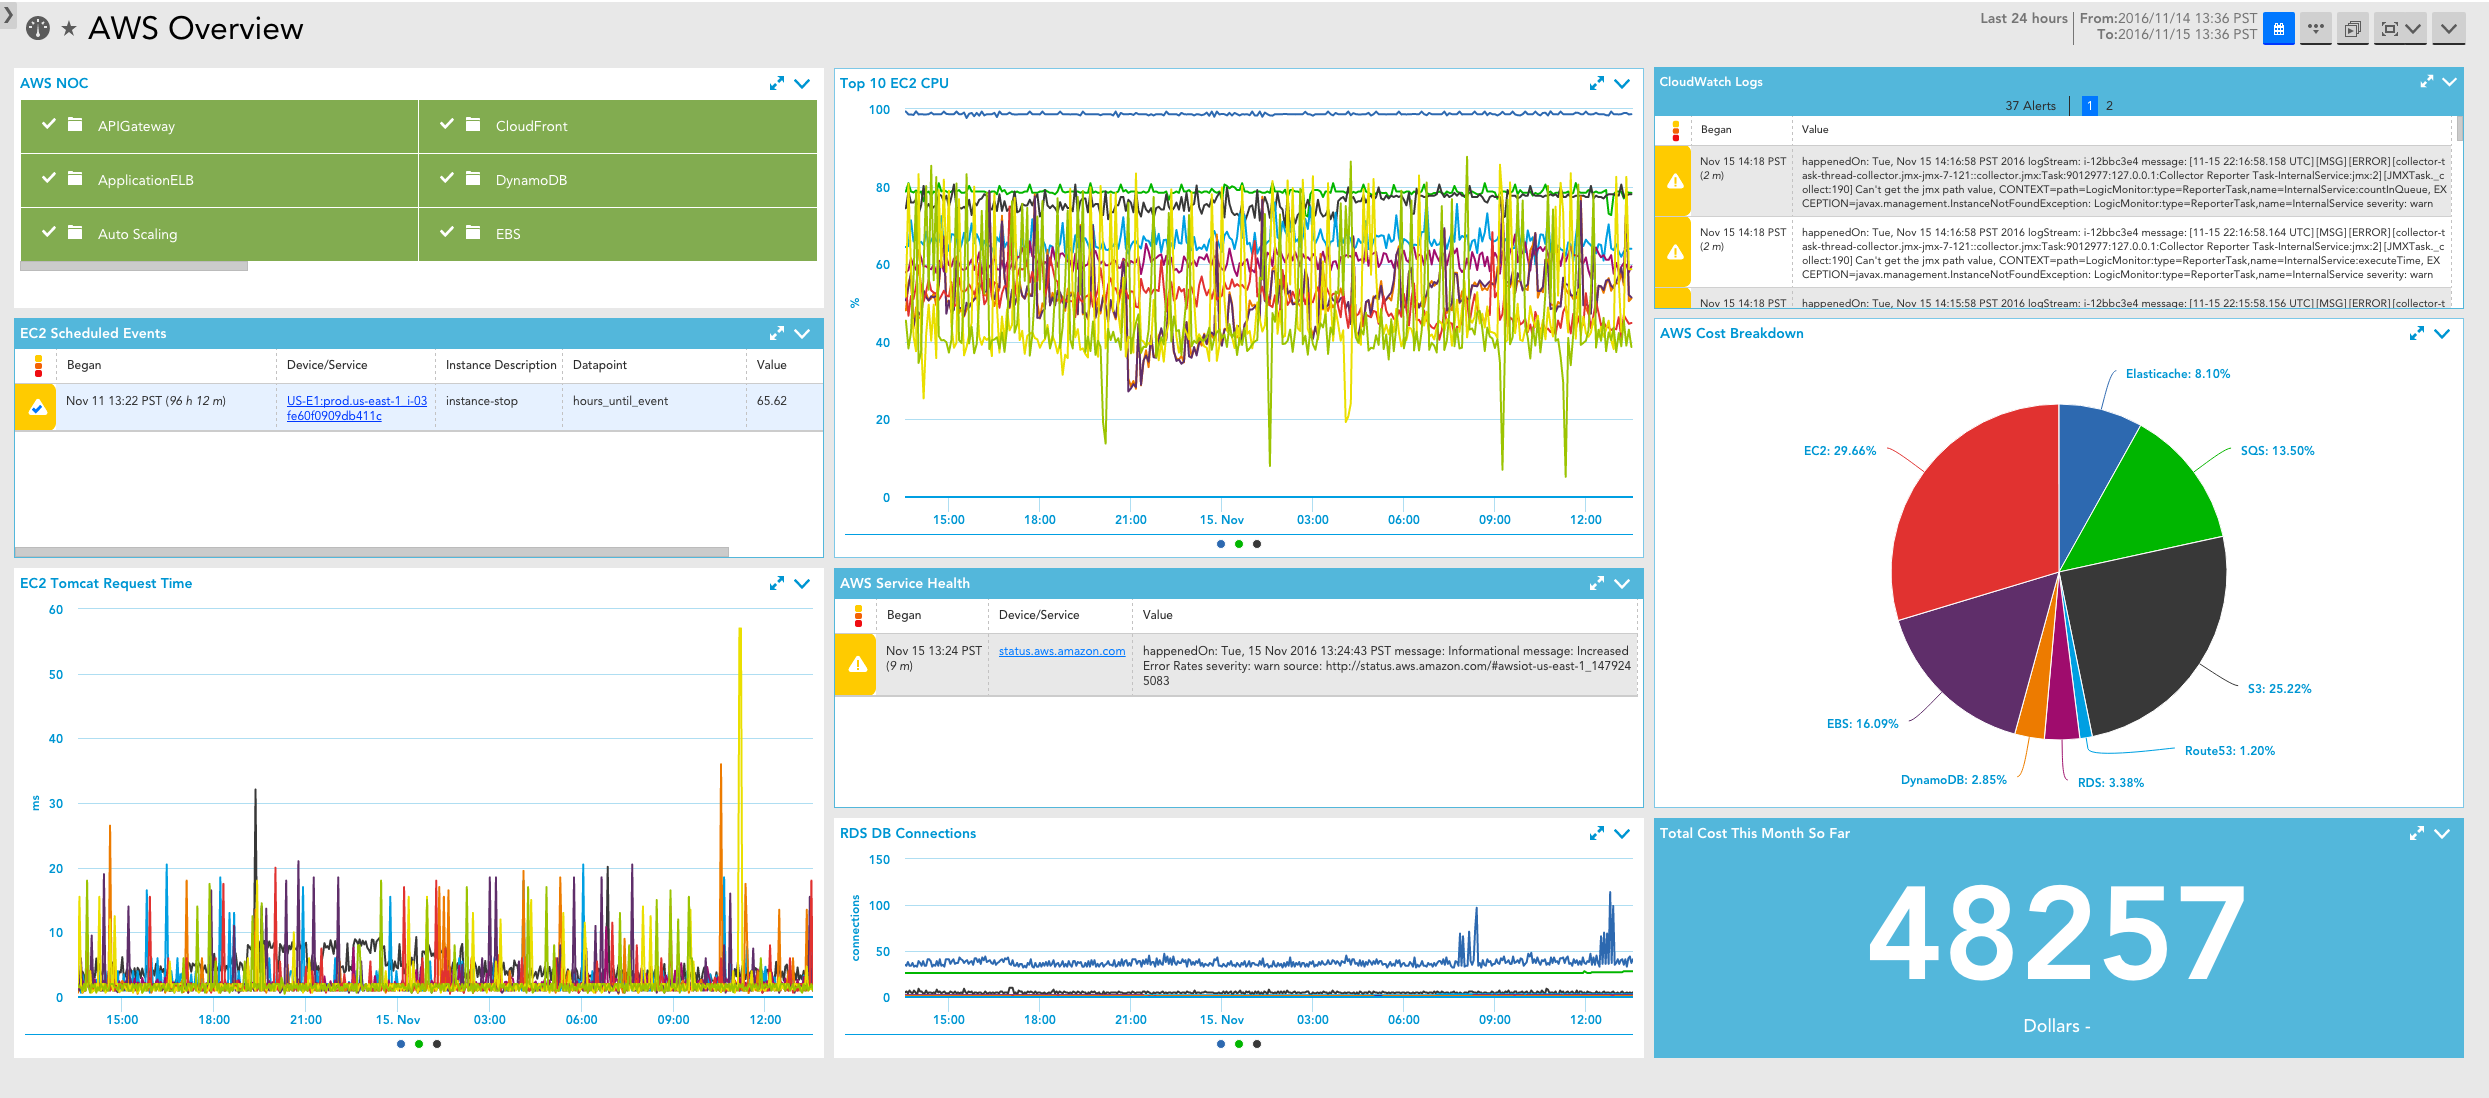Open the calendar time range picker

click(2278, 29)
